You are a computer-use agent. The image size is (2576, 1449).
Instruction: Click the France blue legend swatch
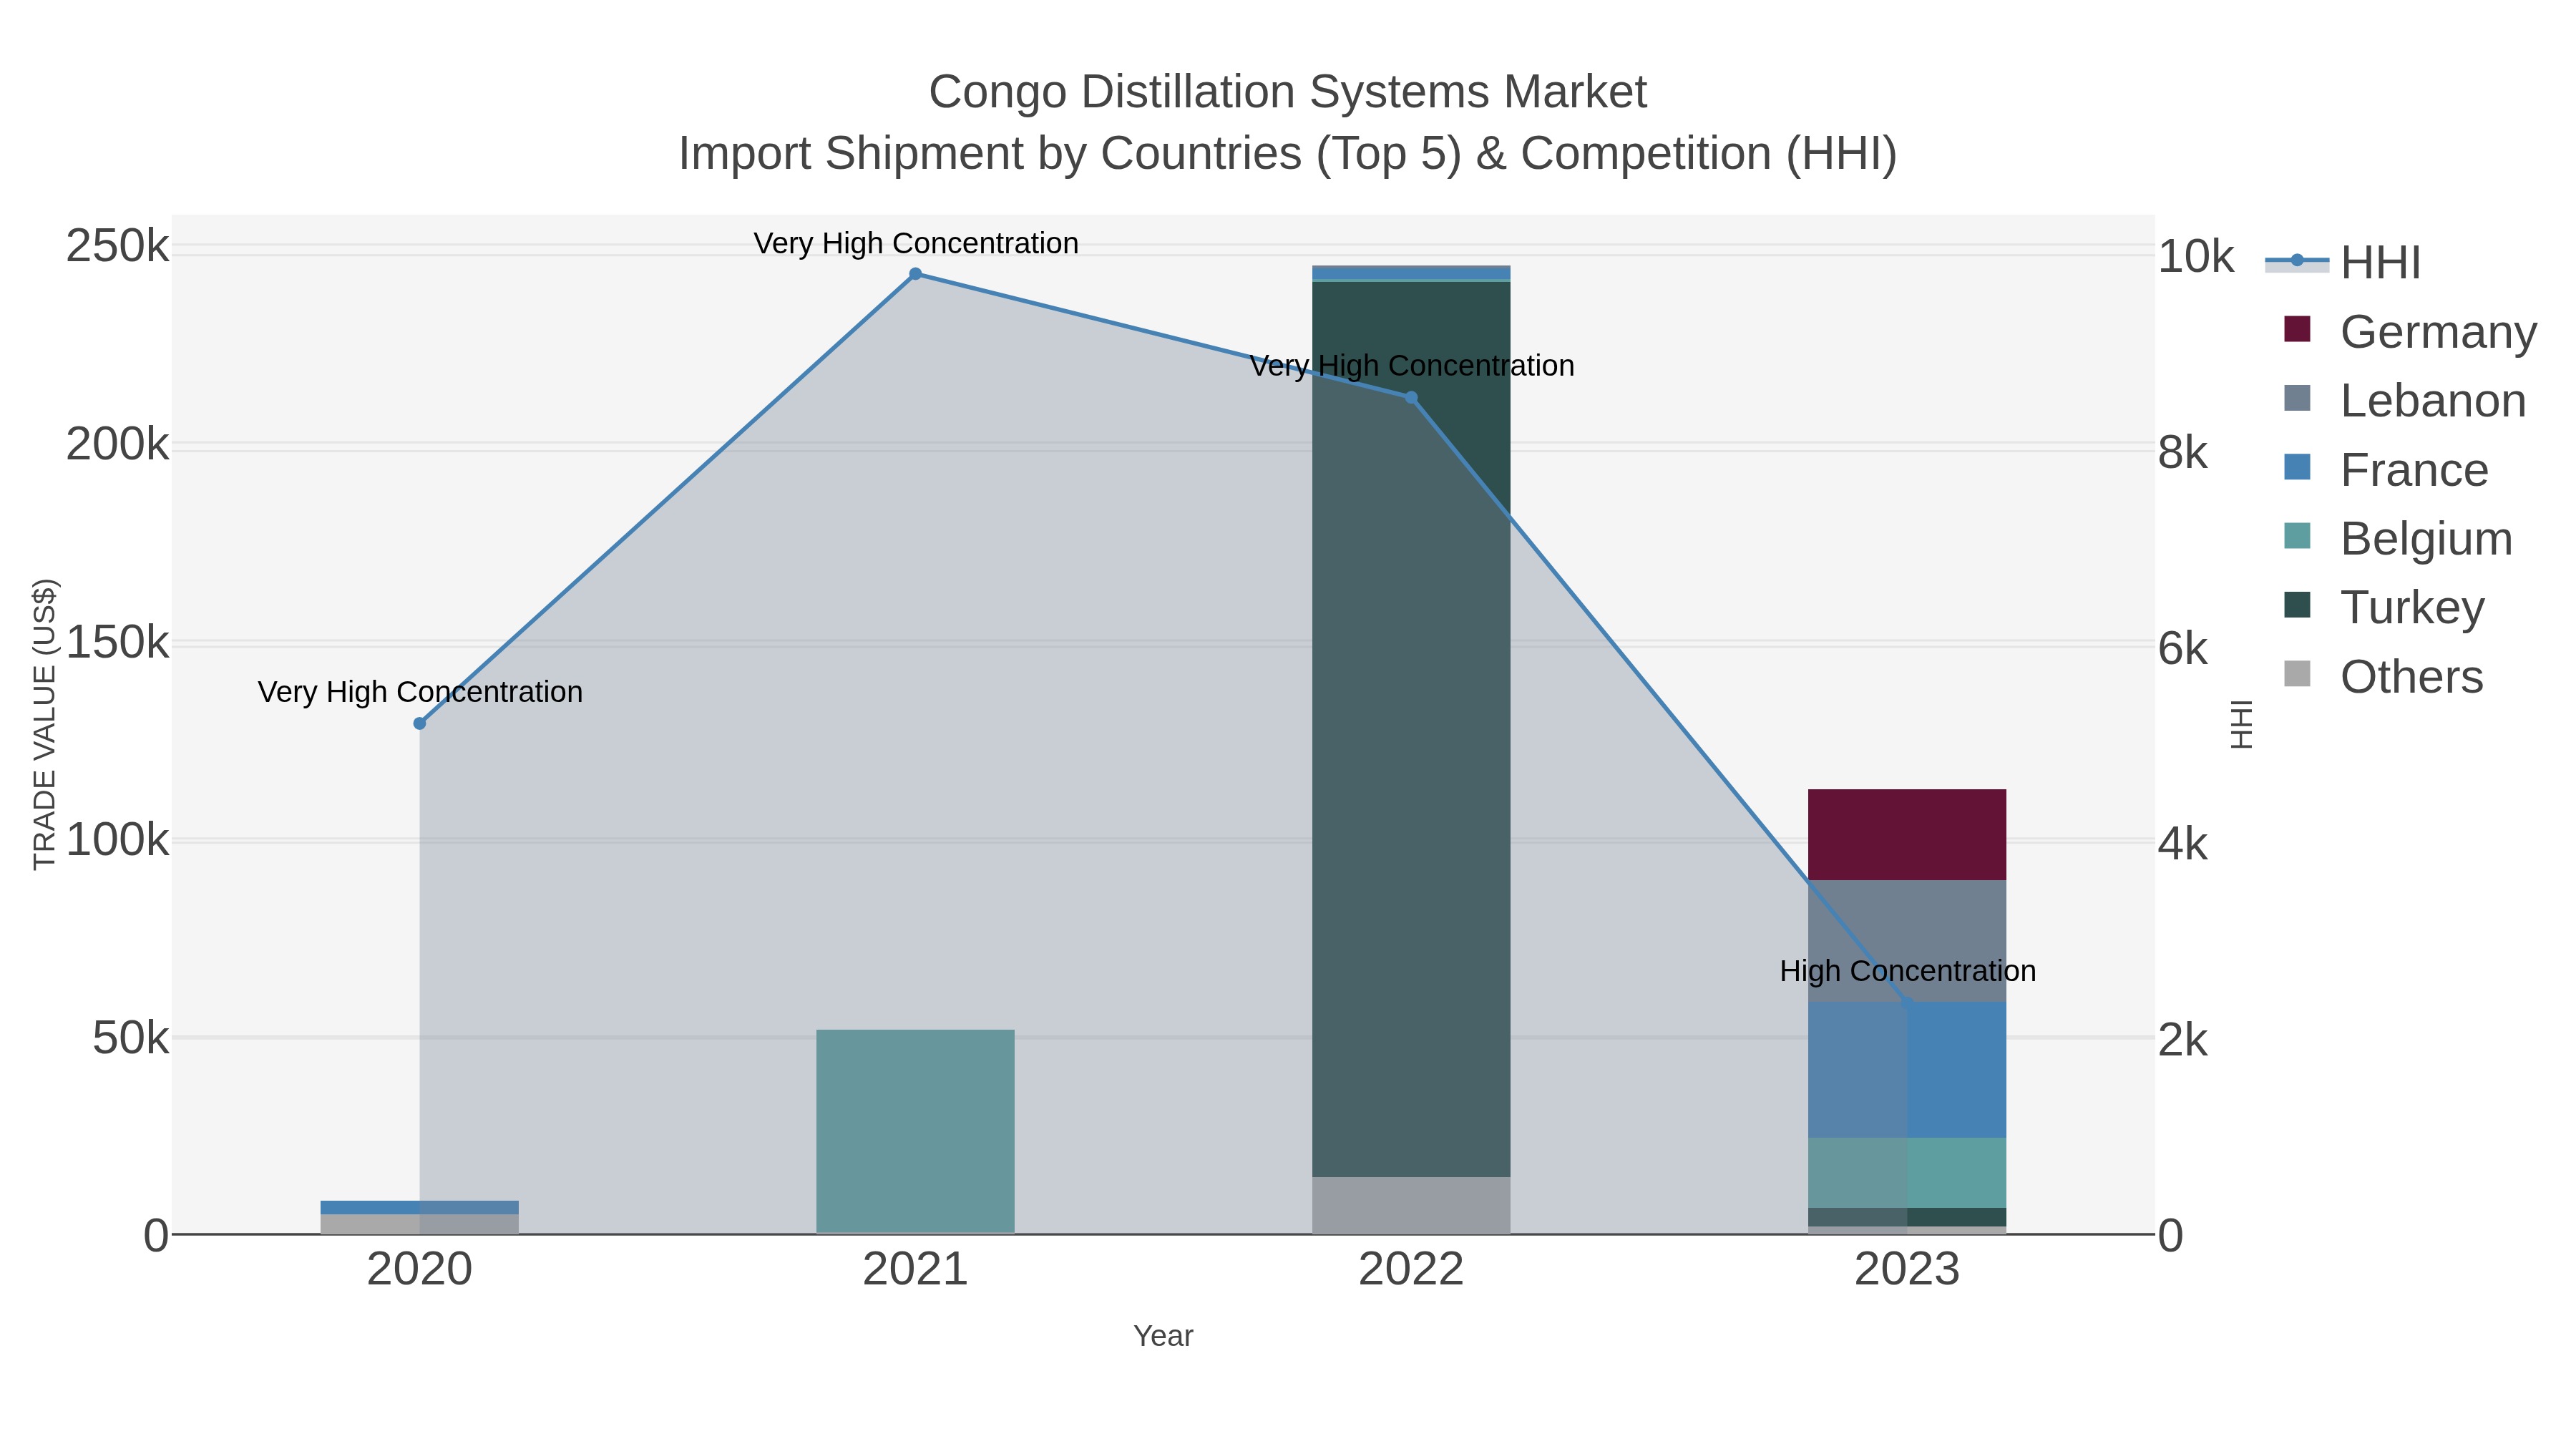point(2297,467)
